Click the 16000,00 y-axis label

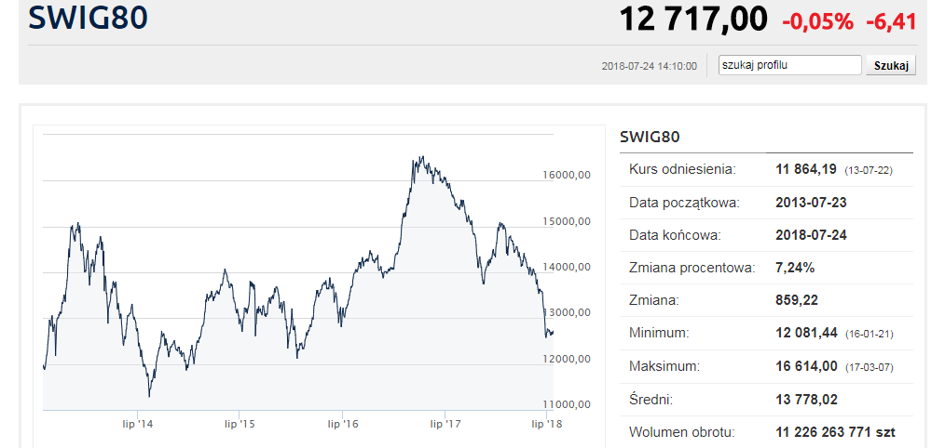568,175
